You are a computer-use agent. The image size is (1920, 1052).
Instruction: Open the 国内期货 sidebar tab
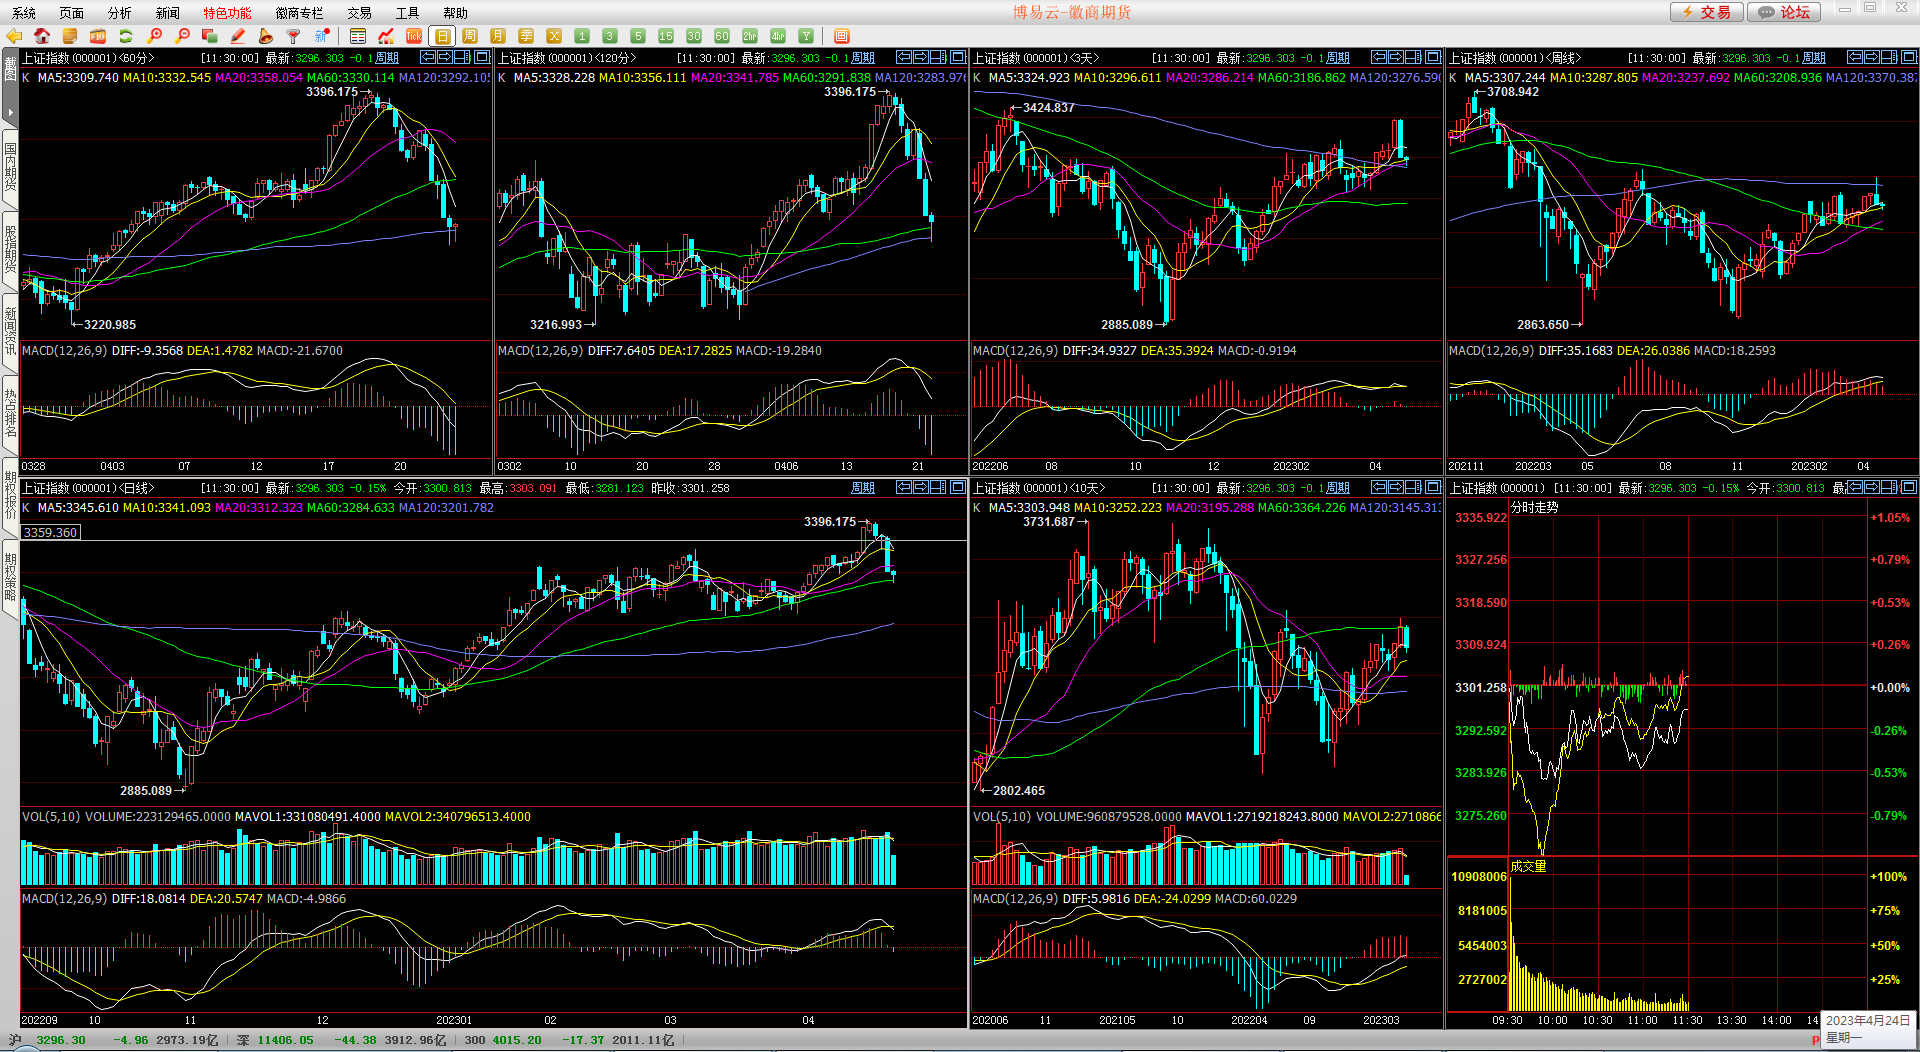click(x=10, y=166)
